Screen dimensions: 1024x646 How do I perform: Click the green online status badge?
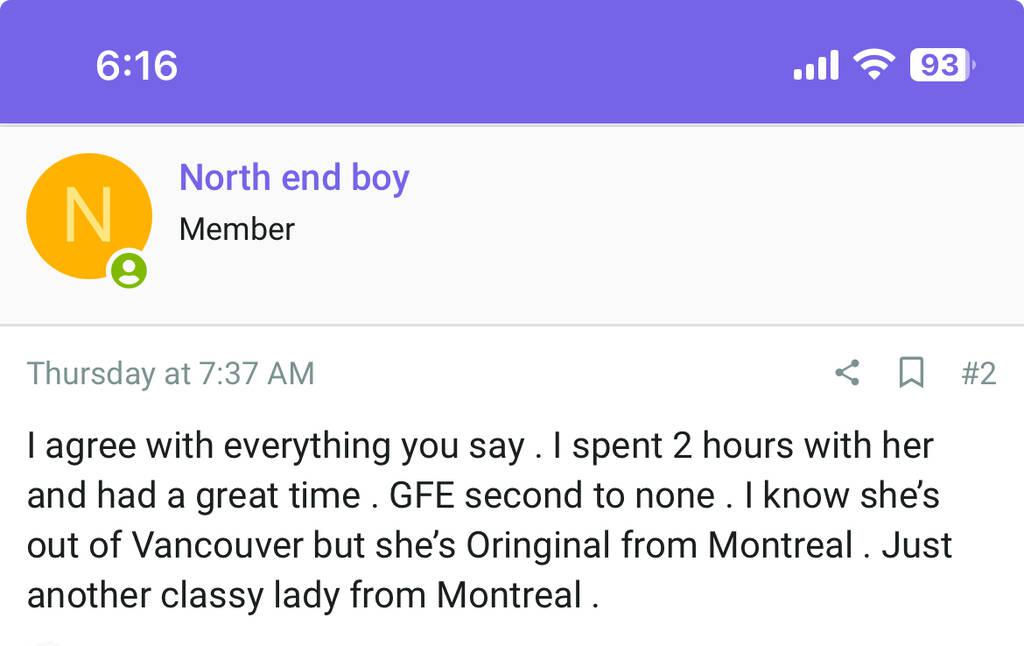click(x=129, y=270)
